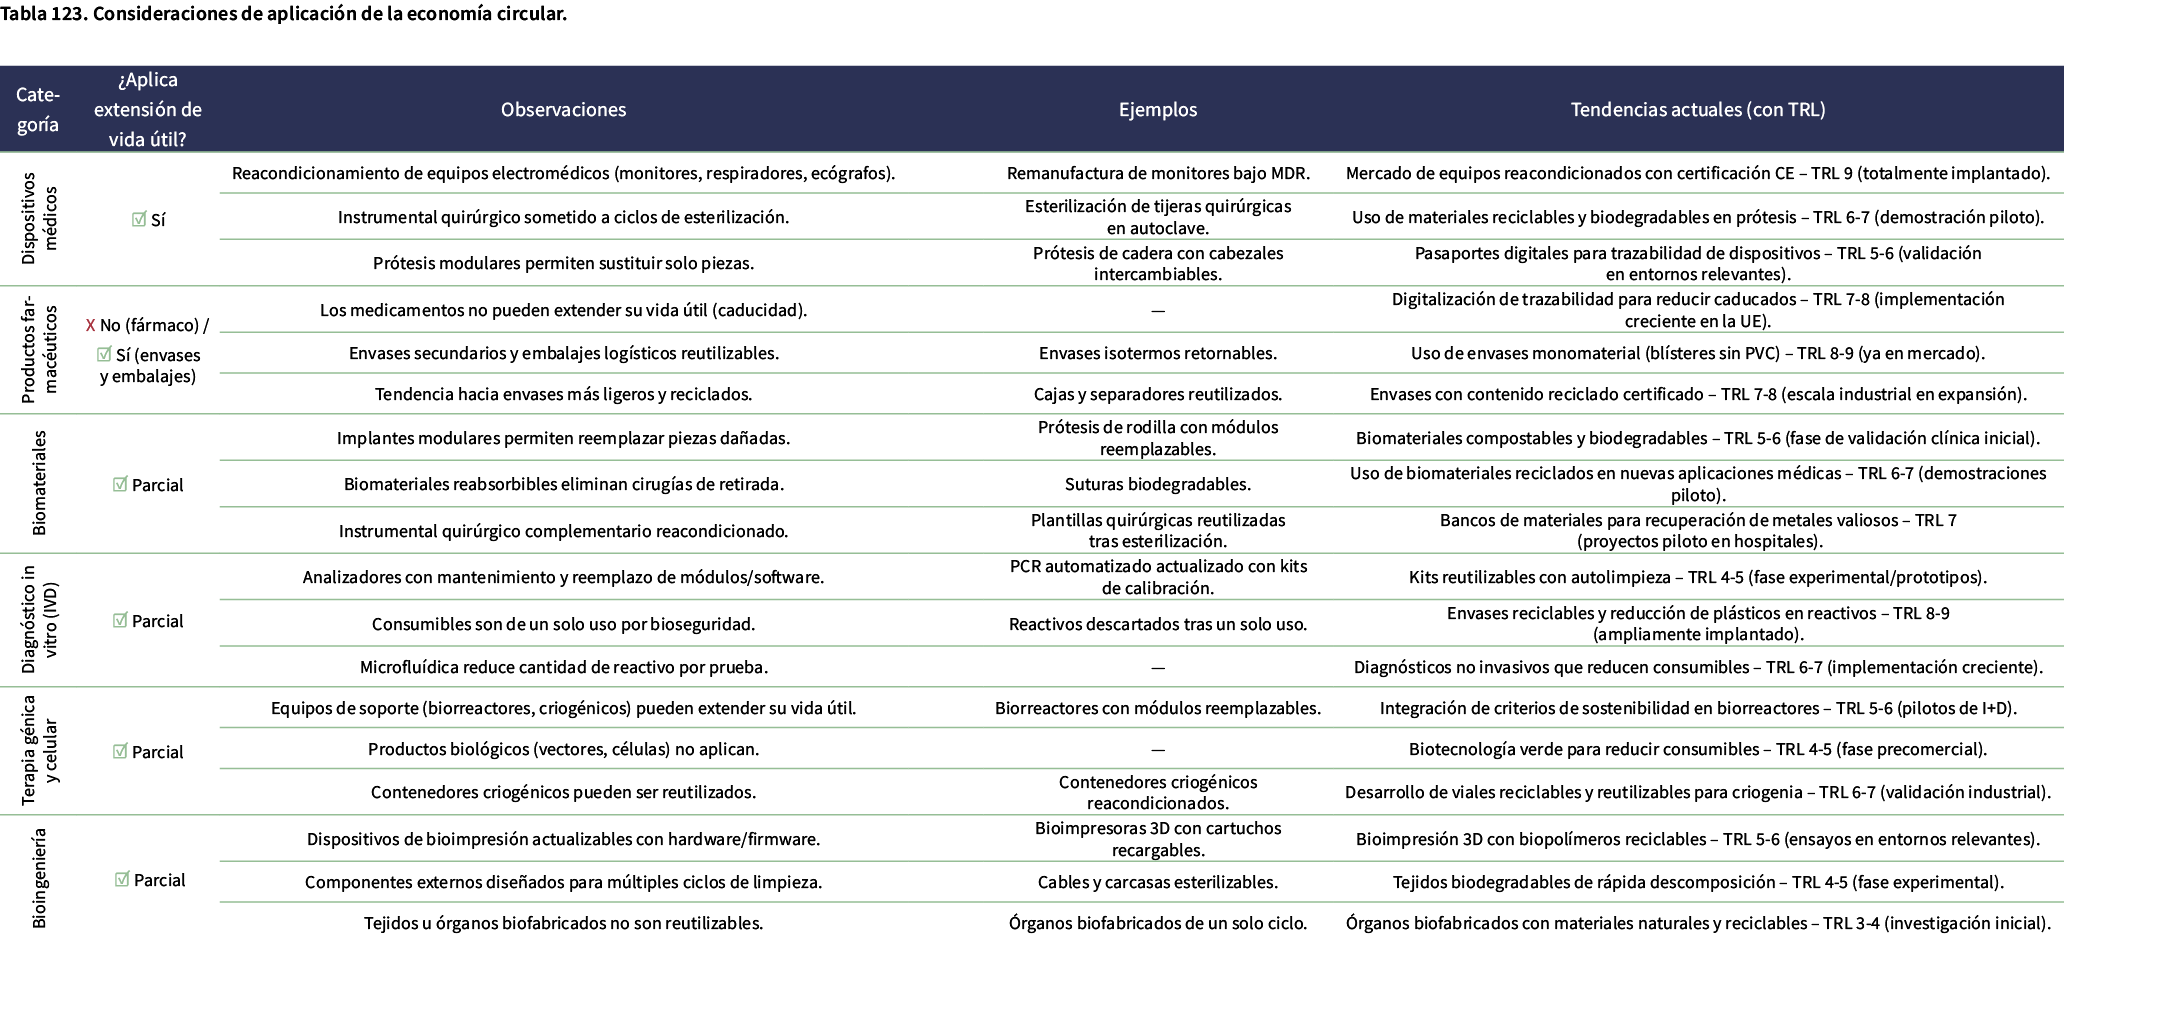Click the red X next to No (fármaco)
The image size is (2174, 1021).
[90, 325]
